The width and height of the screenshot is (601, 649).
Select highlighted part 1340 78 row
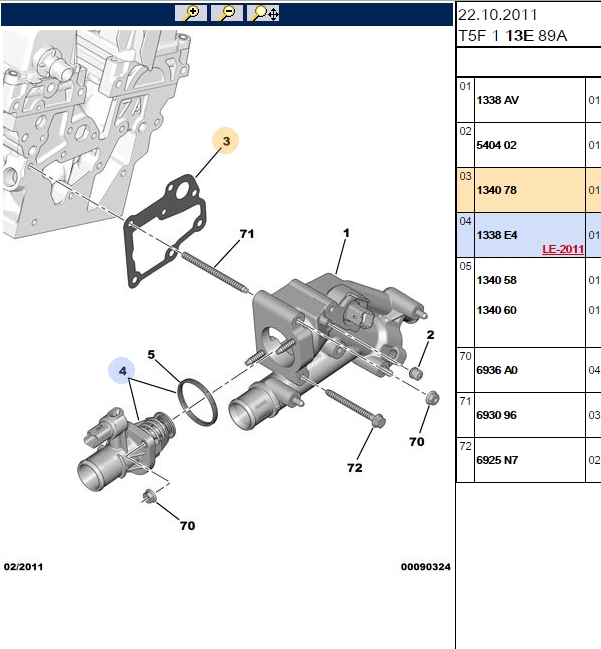coord(529,190)
